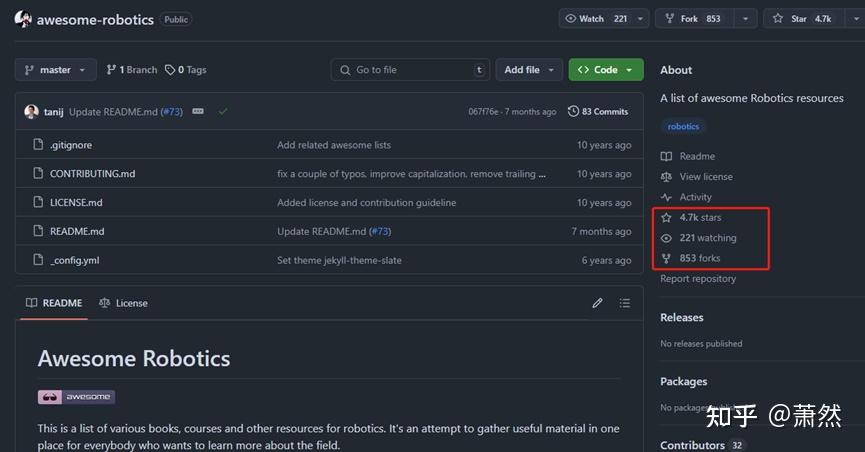This screenshot has height=452, width=865.
Task: Click the tanij author avatar
Action: click(x=32, y=112)
